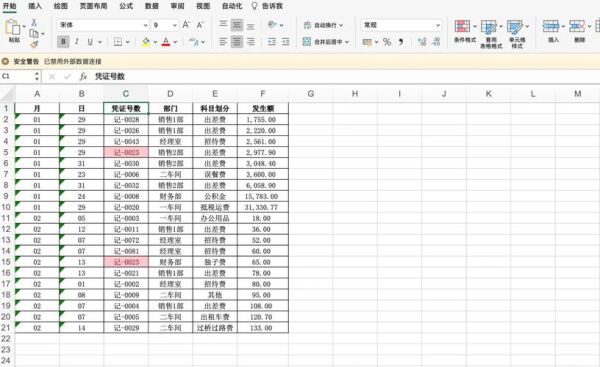Open Conditional Formatting (条件格式)
600x367 pixels.
(x=465, y=31)
